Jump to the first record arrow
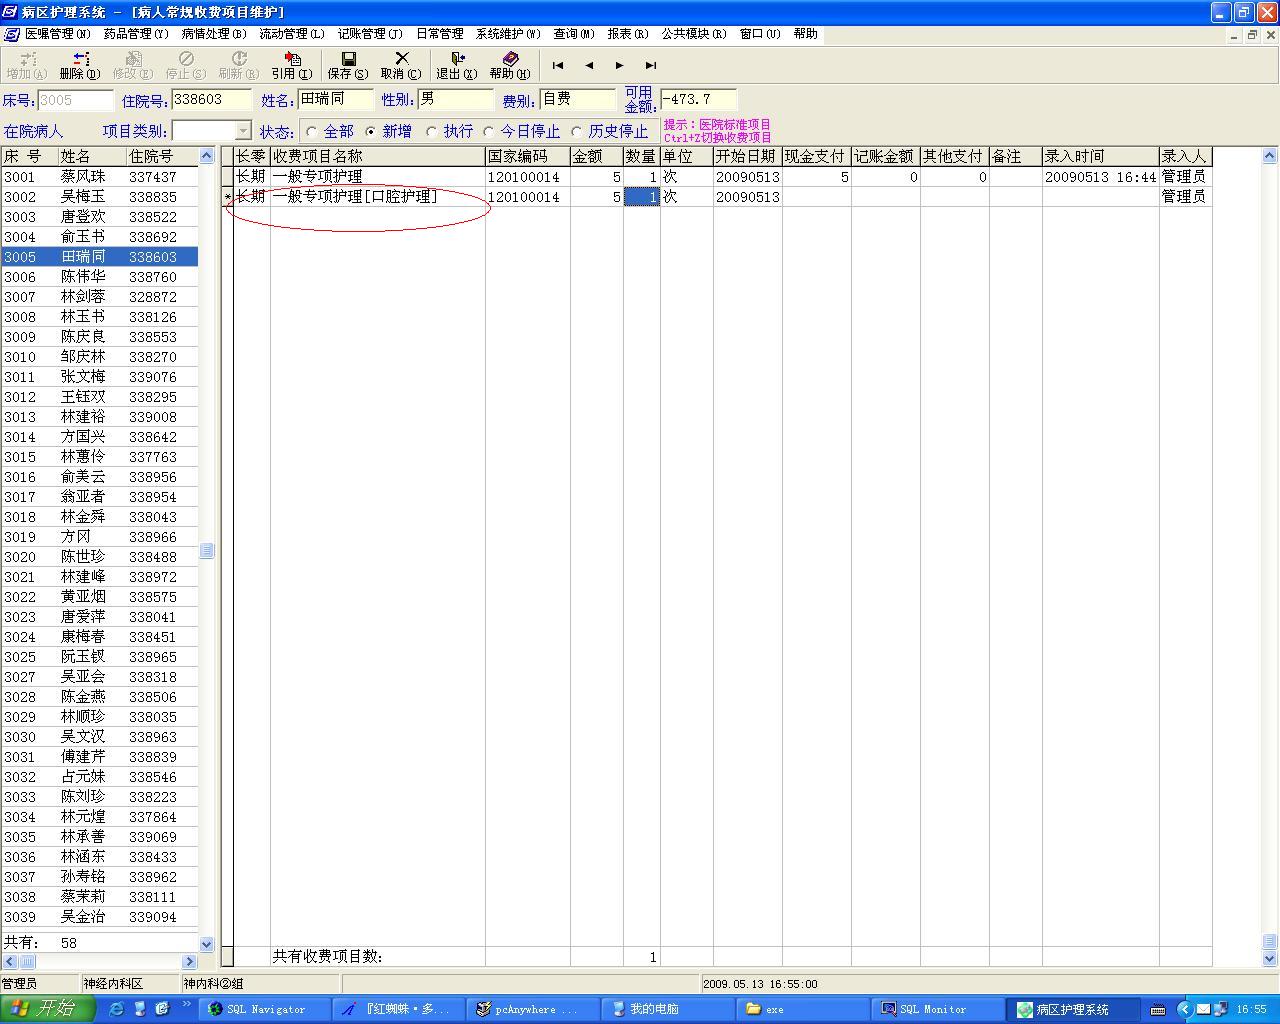 click(558, 66)
